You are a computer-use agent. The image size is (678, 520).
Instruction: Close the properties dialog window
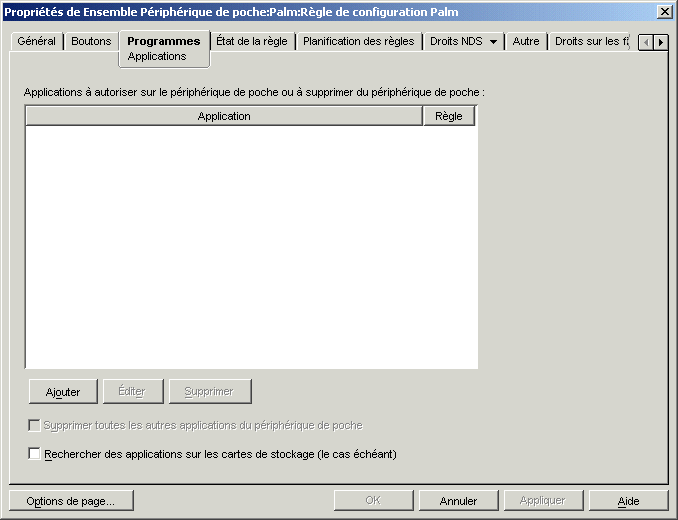pos(665,12)
